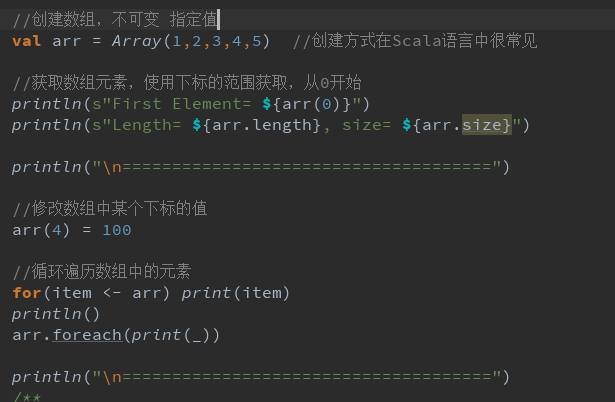Click the first separator println line
Image resolution: width=615 pixels, height=402 pixels.
click(261, 167)
